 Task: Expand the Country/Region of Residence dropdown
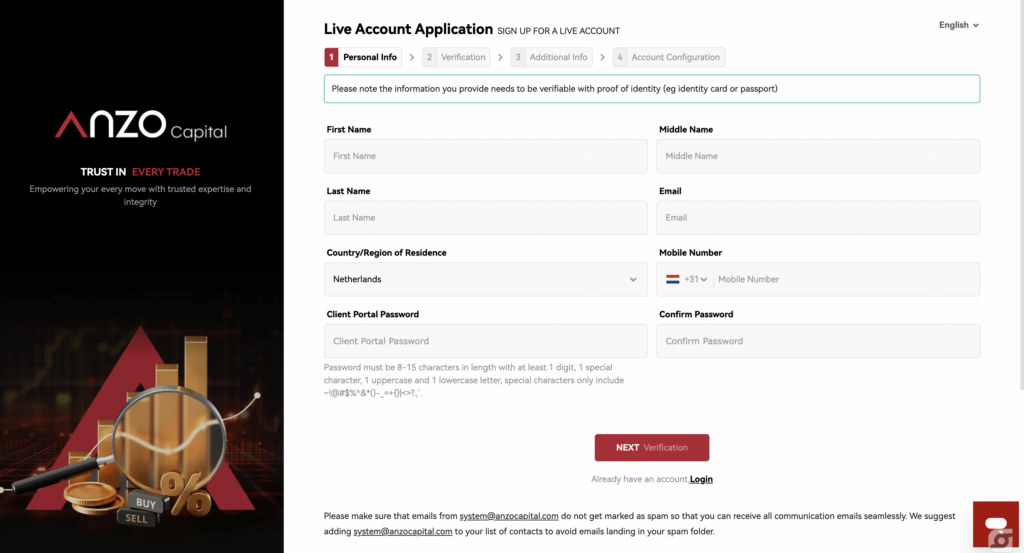click(x=485, y=280)
